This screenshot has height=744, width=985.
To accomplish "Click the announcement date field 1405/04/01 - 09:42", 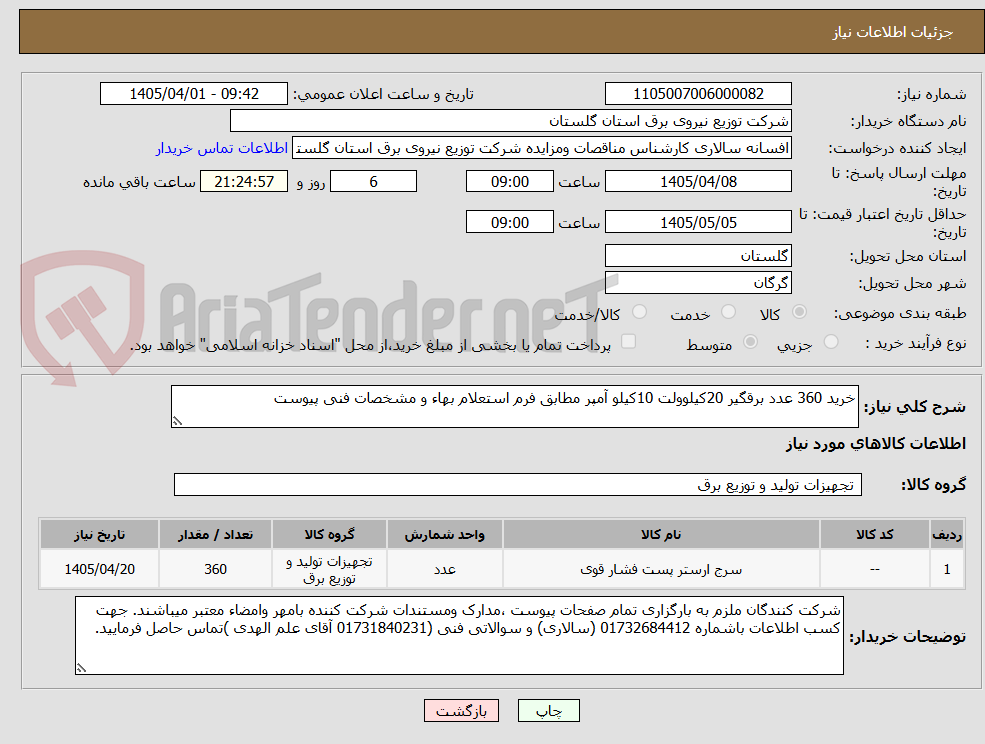I will (x=193, y=94).
